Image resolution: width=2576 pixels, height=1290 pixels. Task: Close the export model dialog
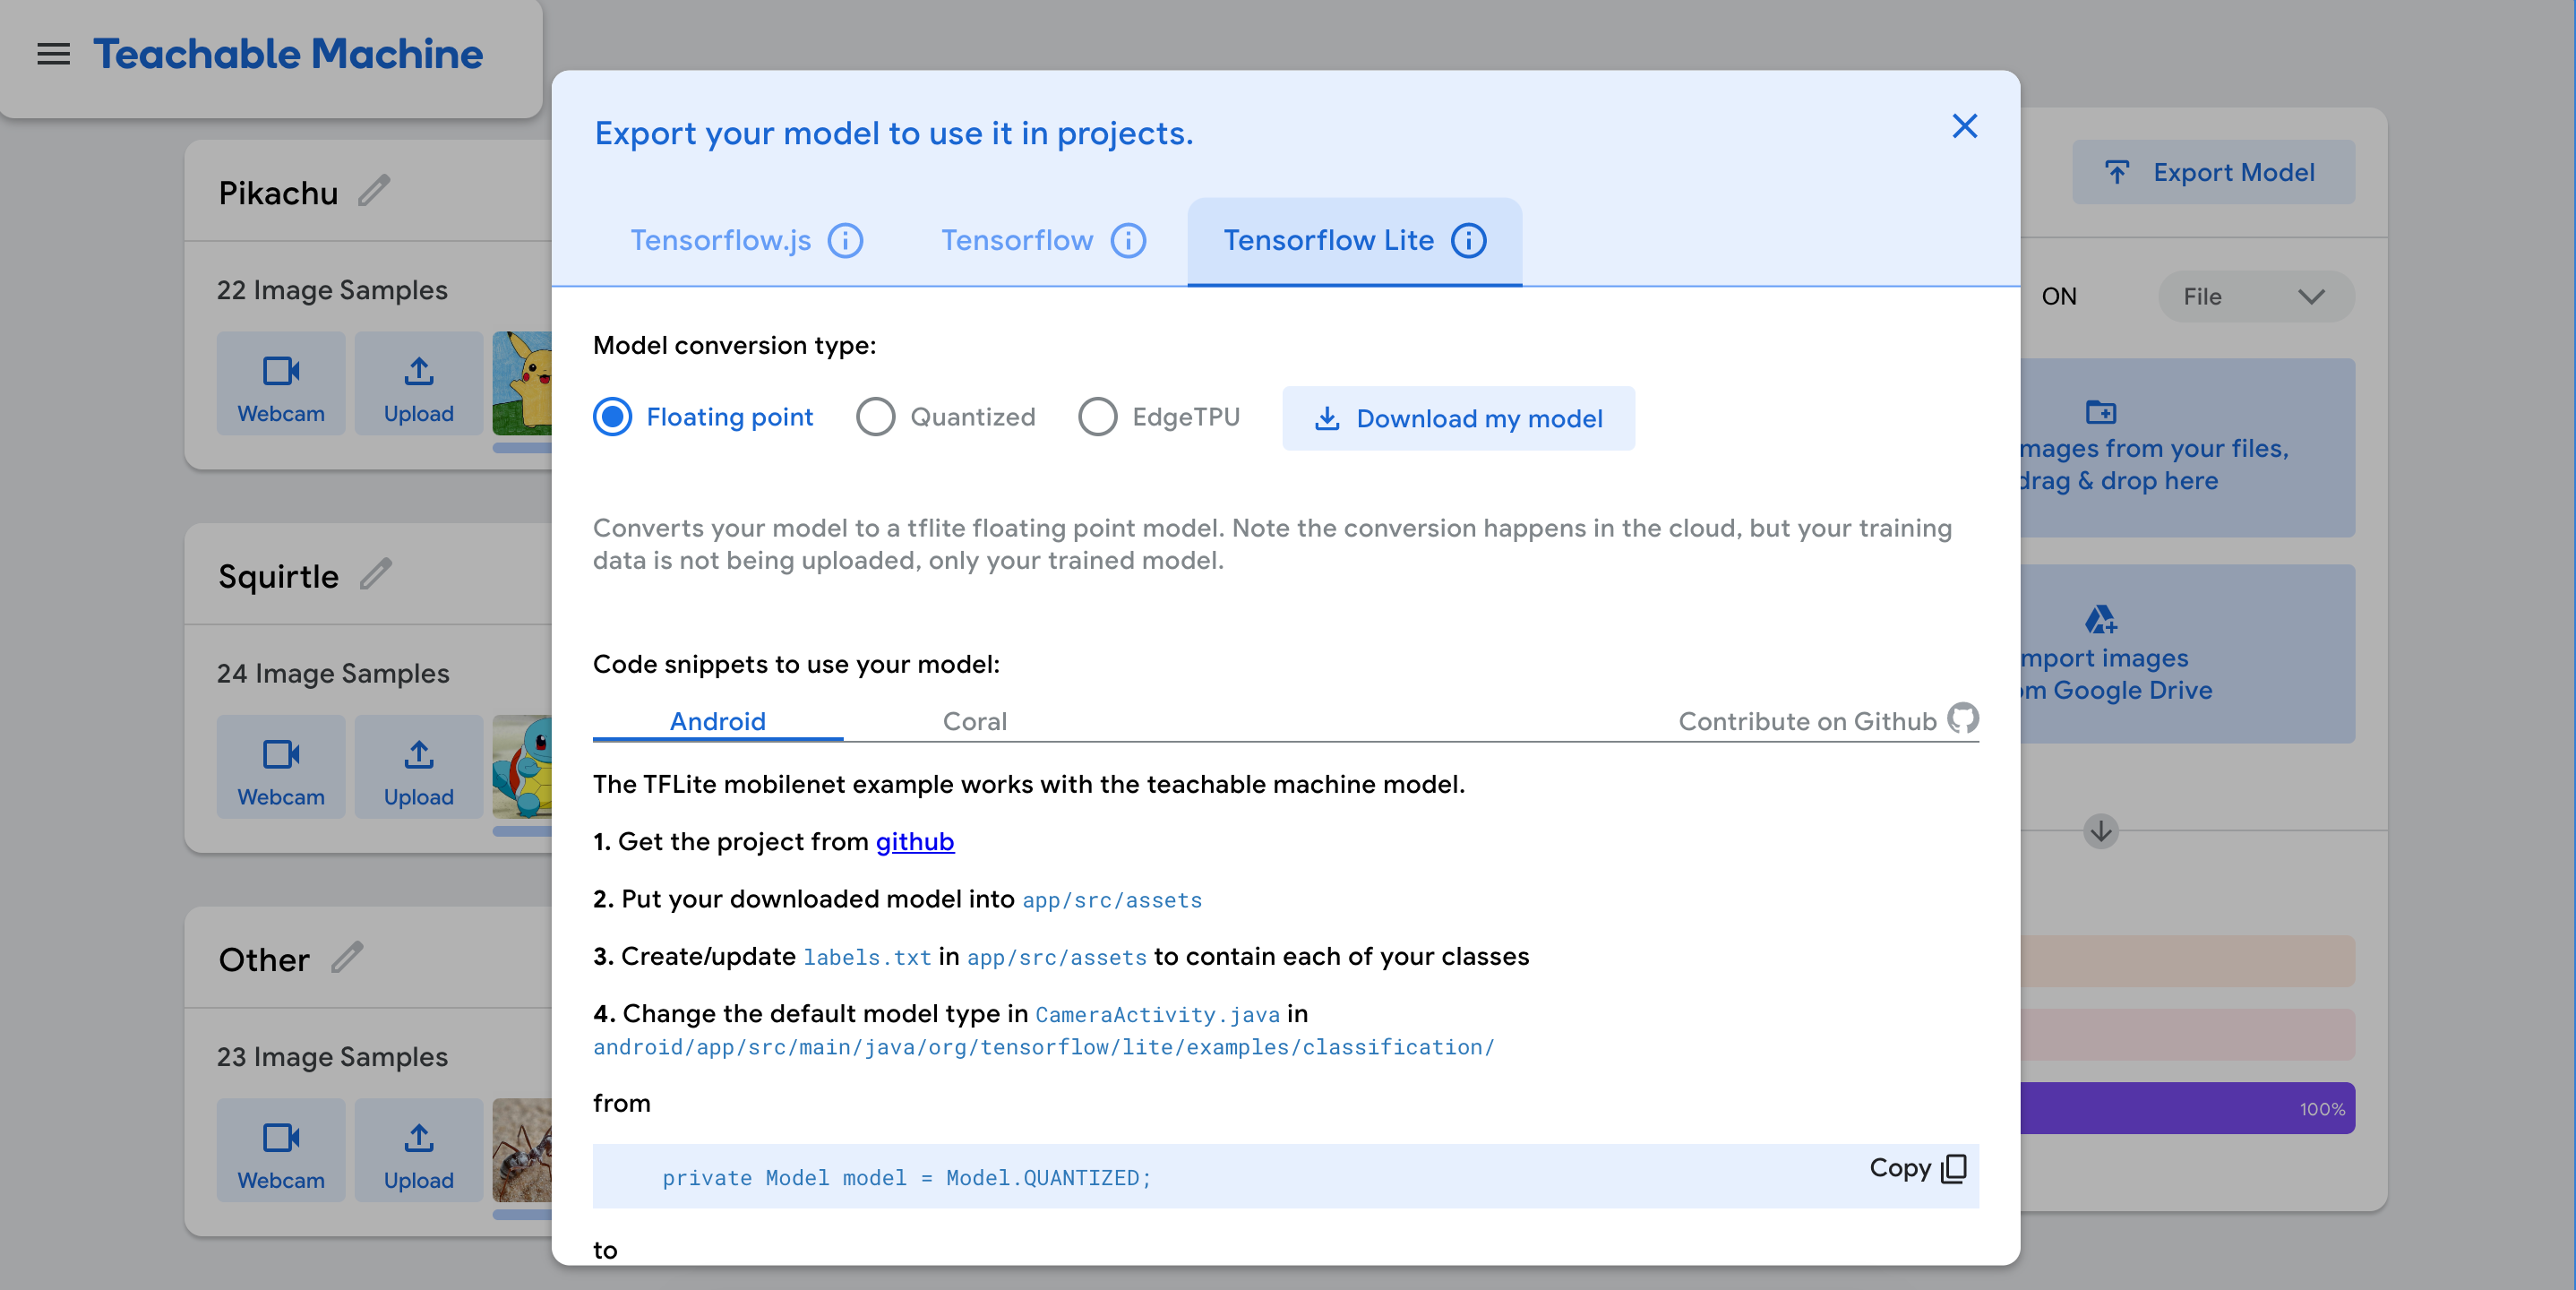point(1964,126)
